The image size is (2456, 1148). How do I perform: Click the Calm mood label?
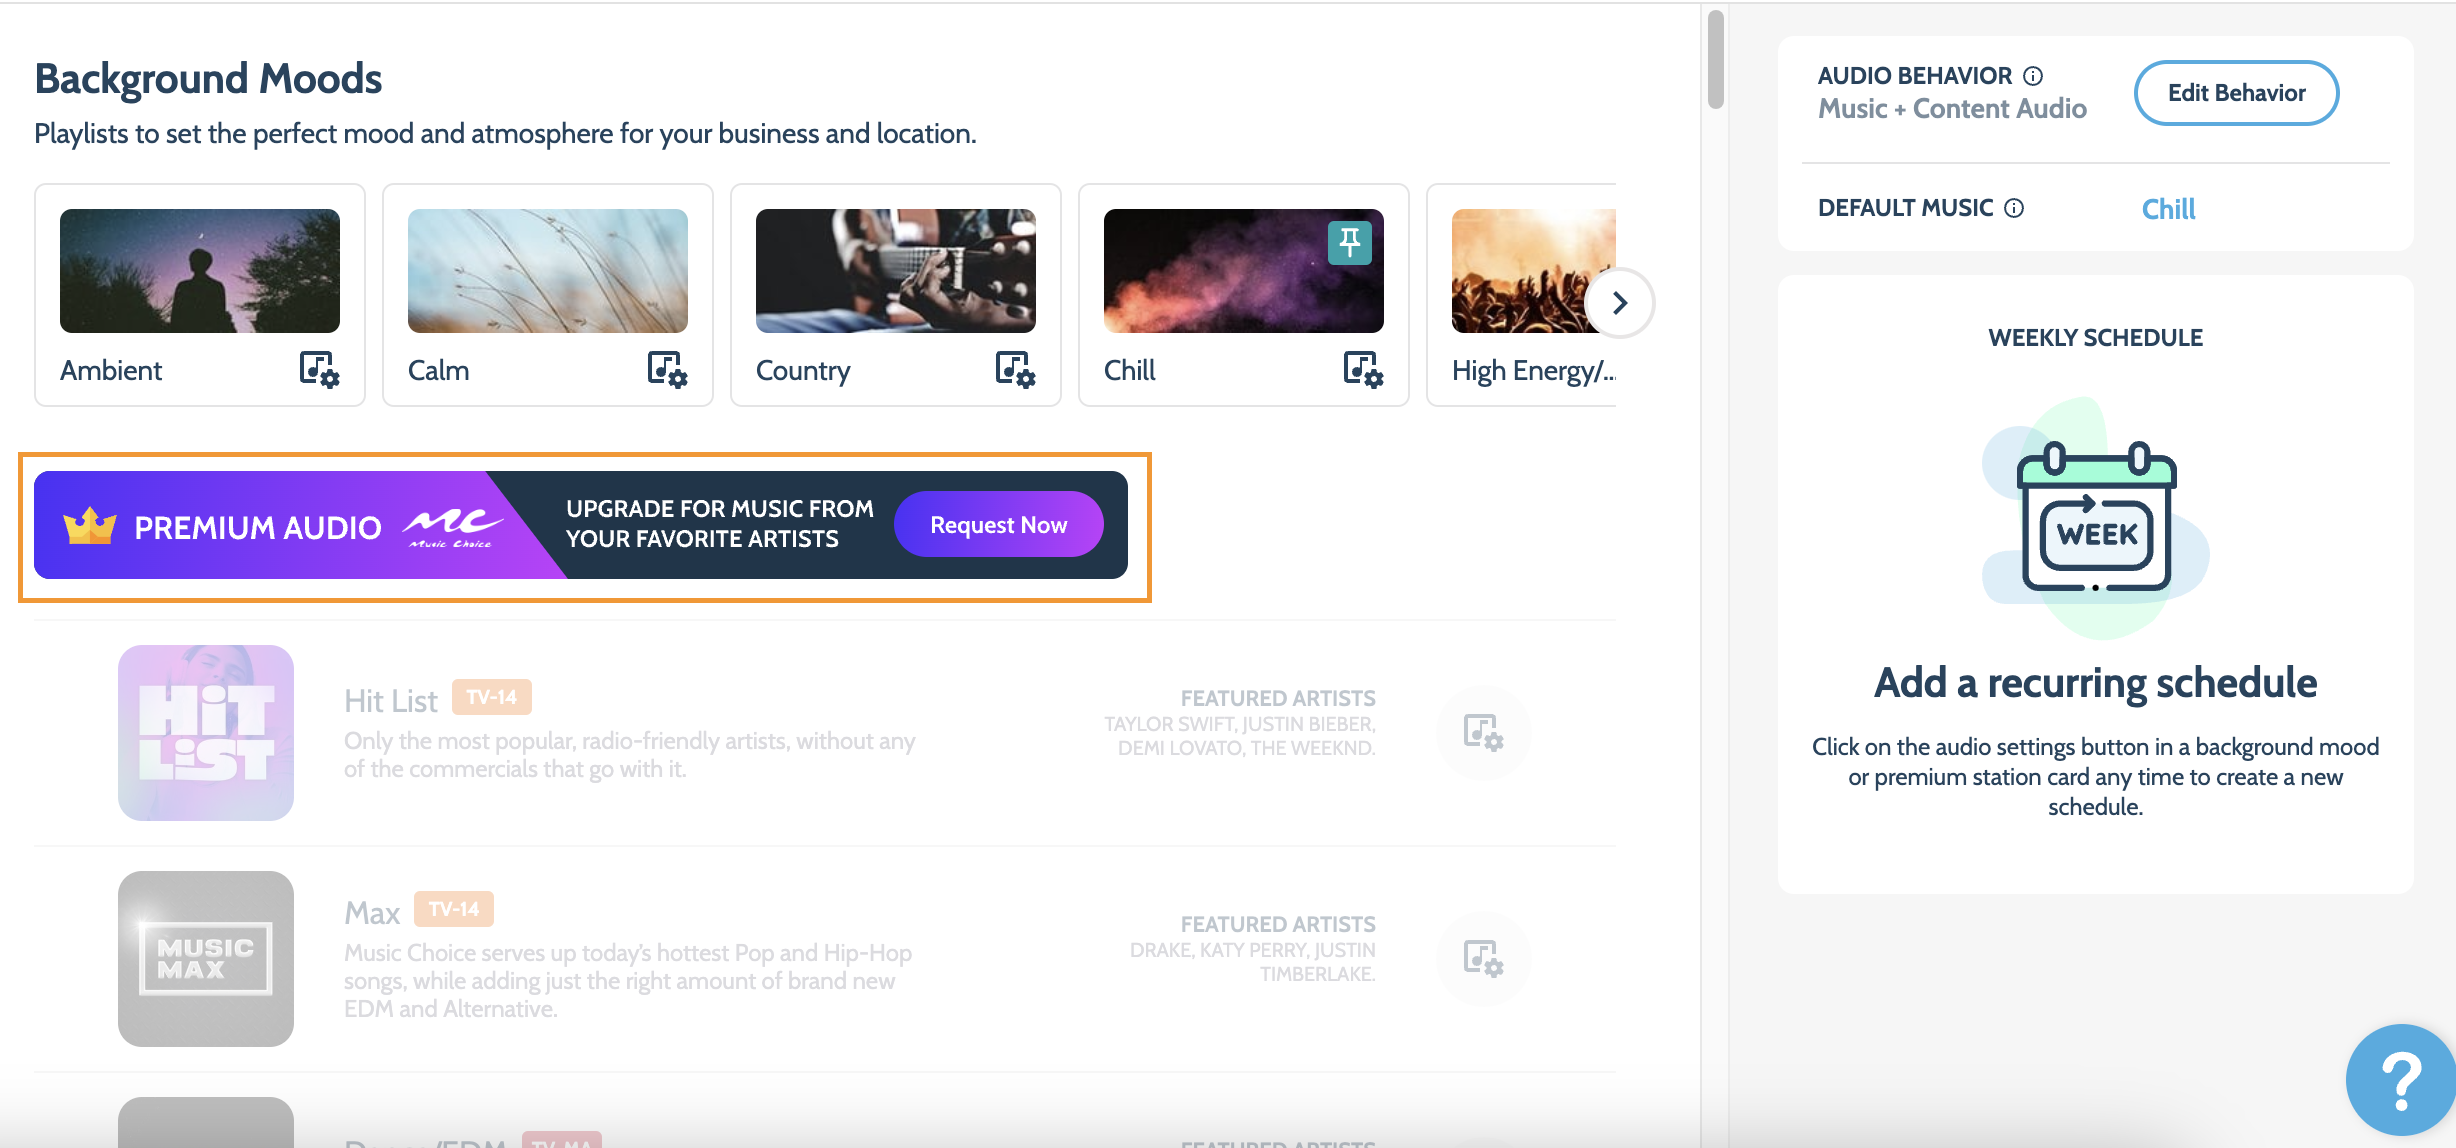pos(438,371)
